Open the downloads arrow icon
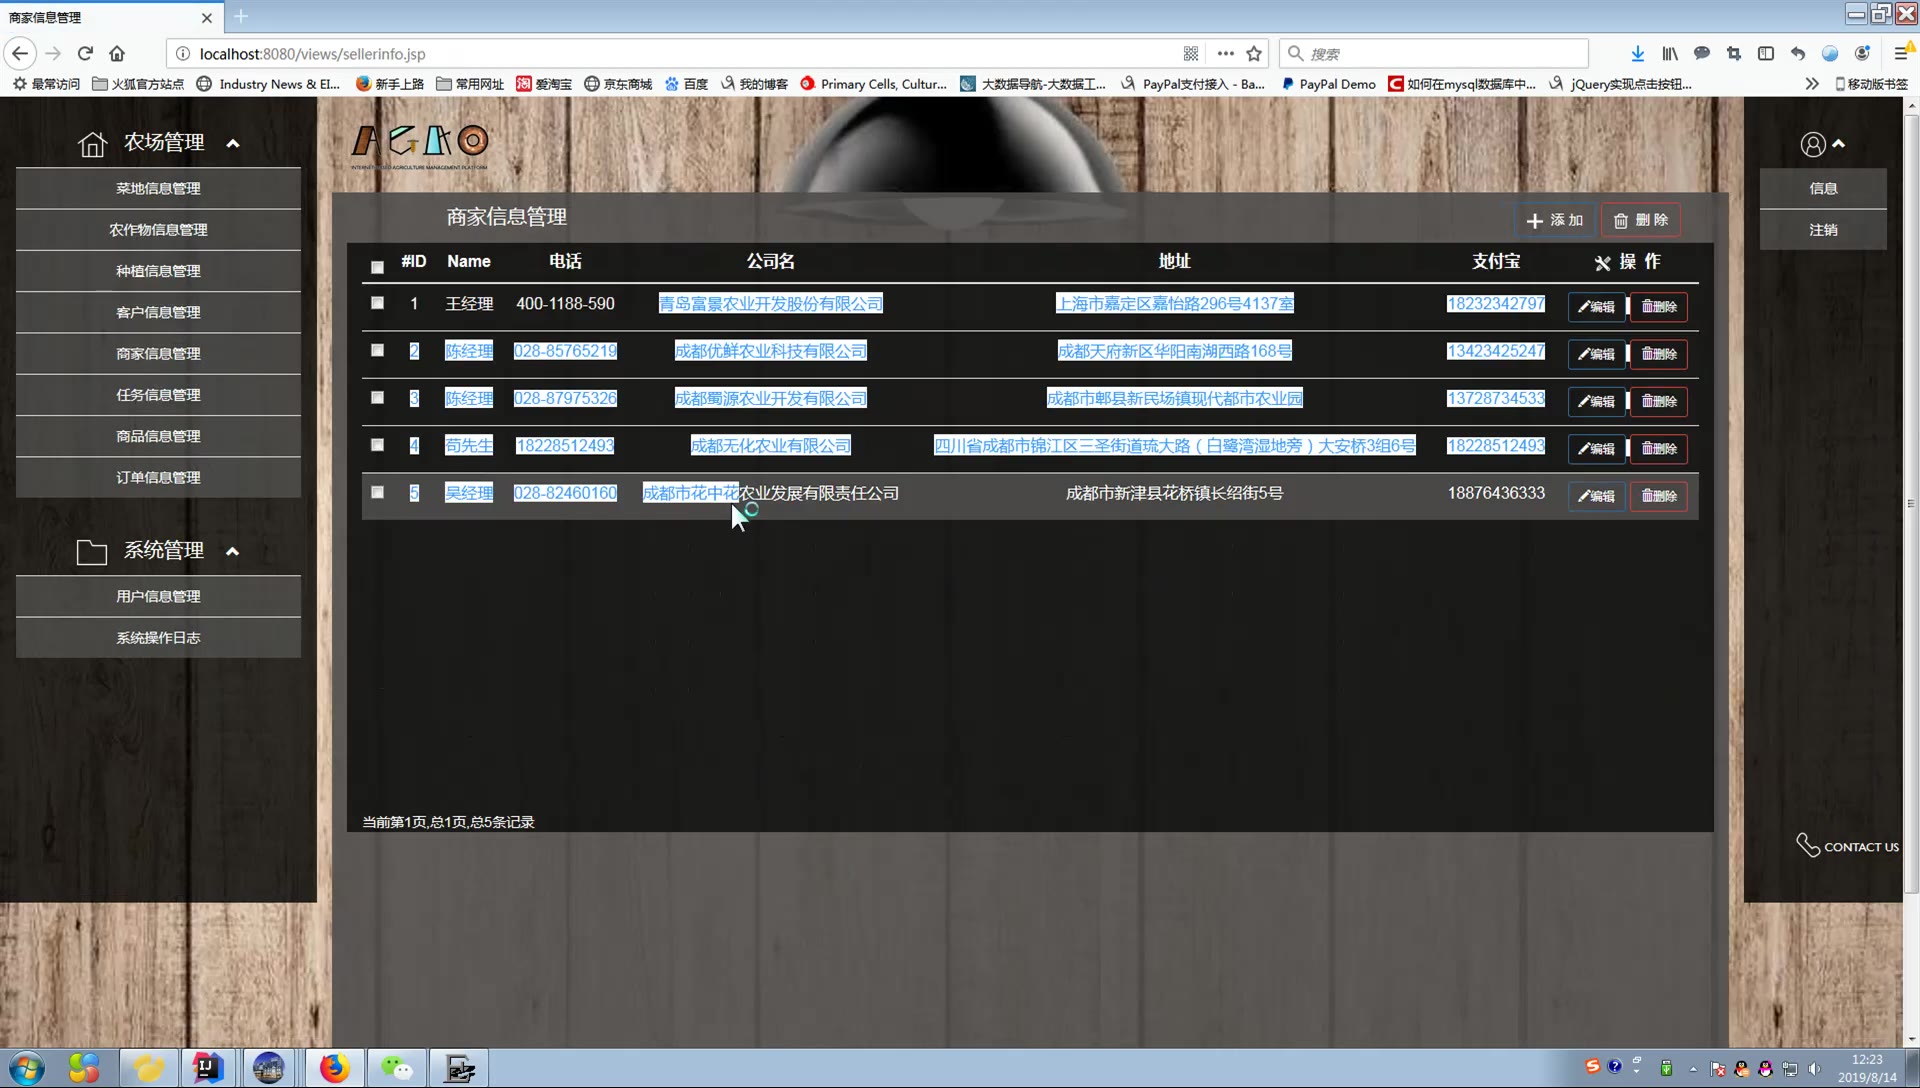The image size is (1920, 1088). tap(1637, 54)
